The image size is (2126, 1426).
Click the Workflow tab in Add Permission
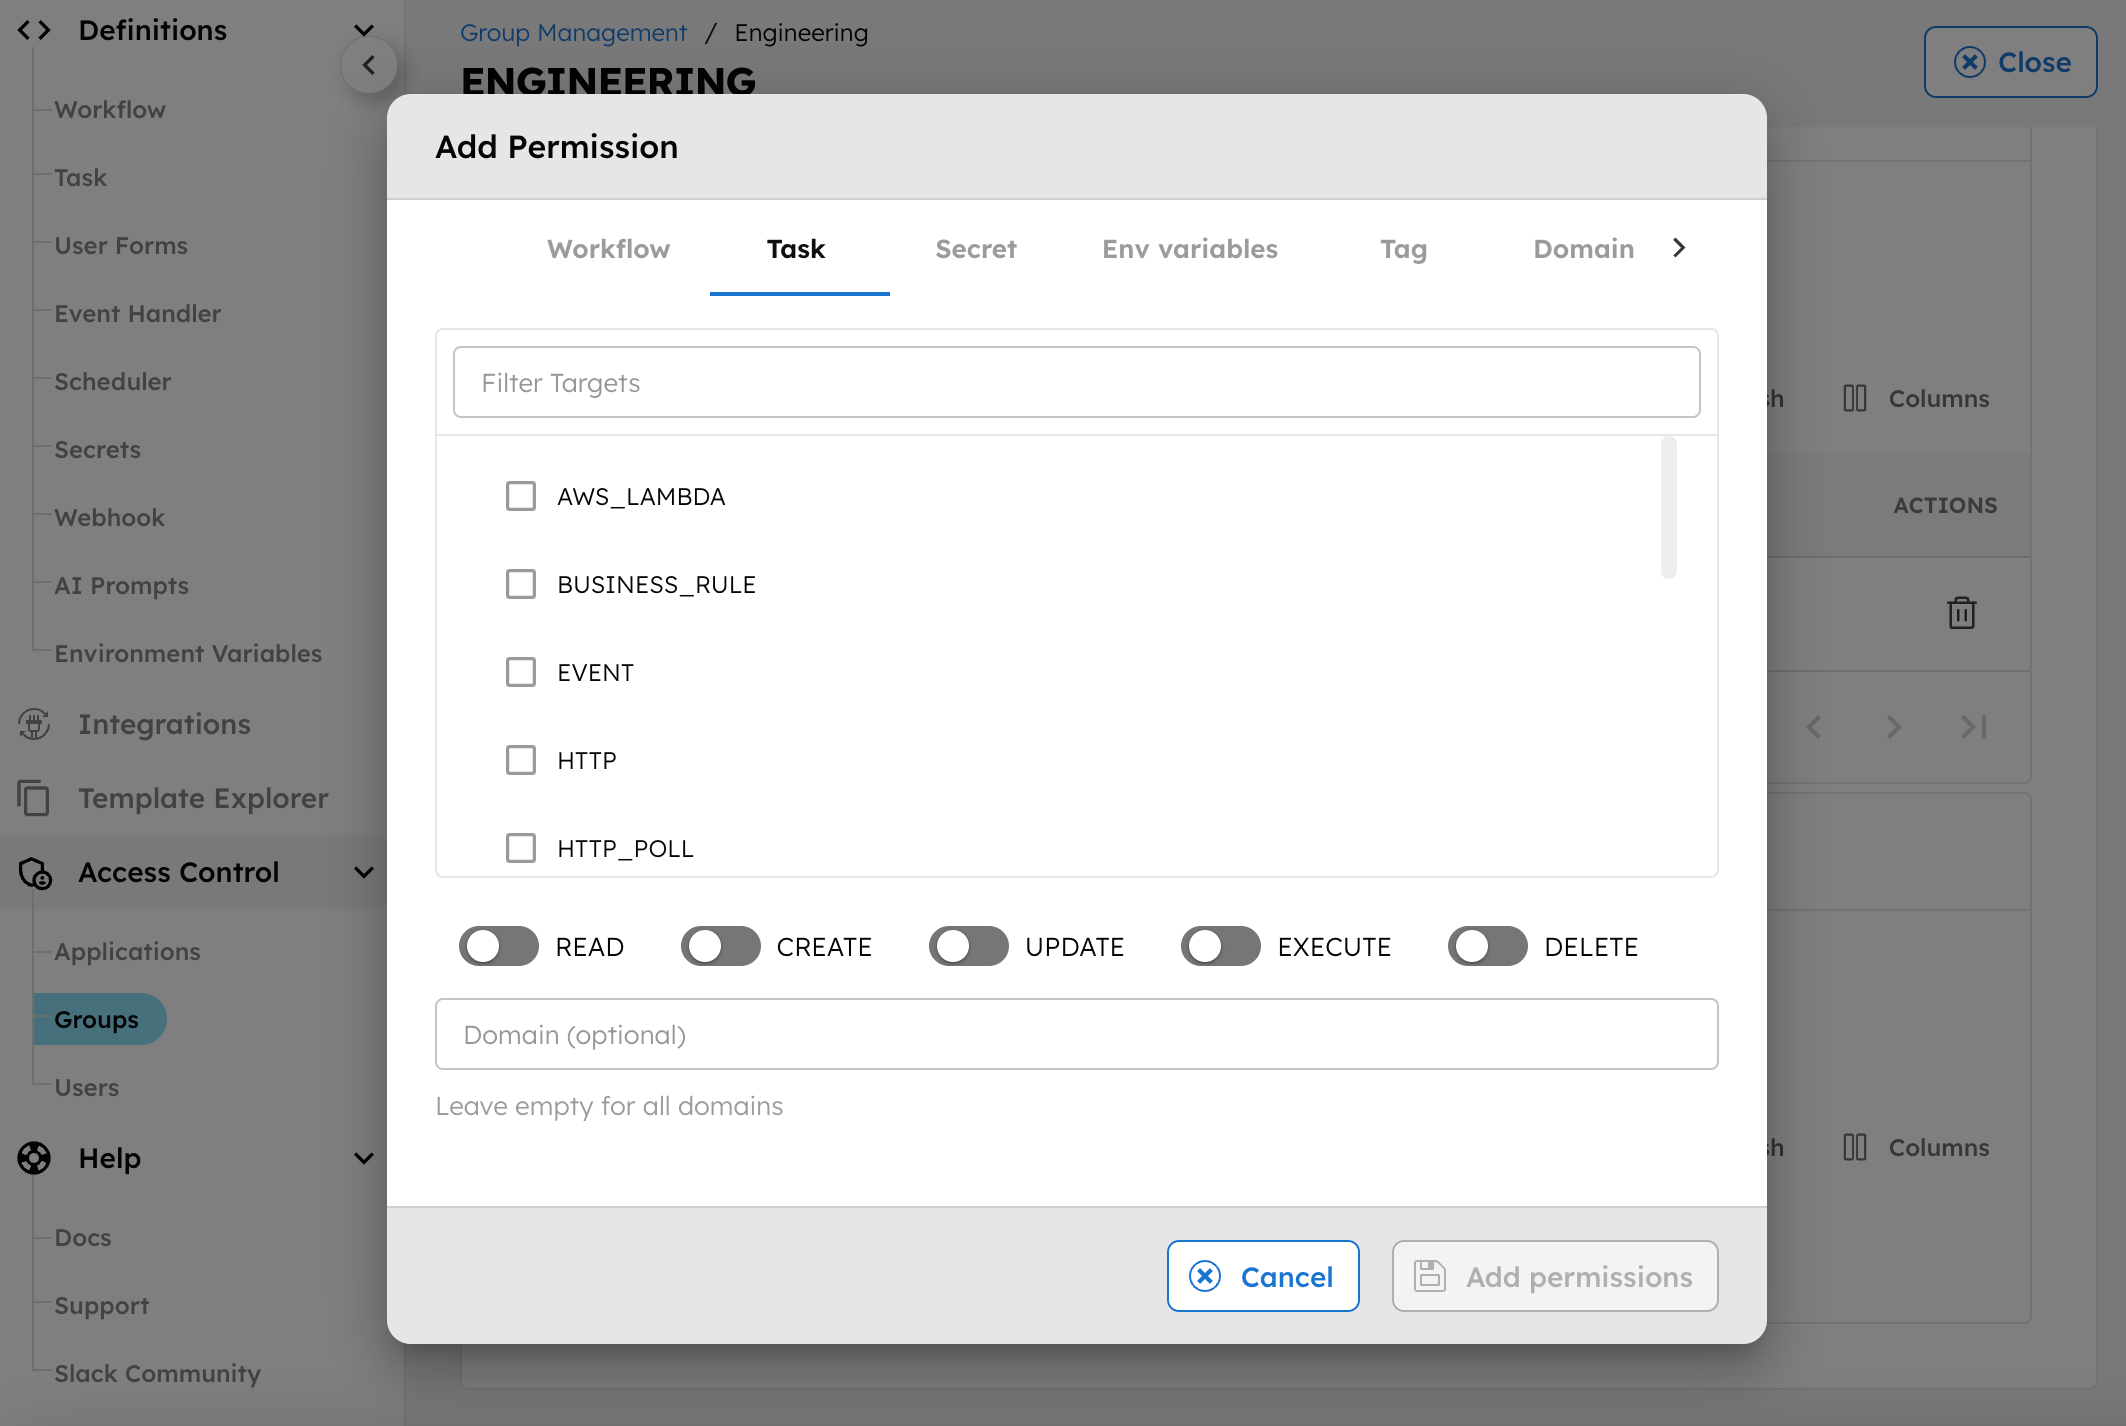(608, 247)
